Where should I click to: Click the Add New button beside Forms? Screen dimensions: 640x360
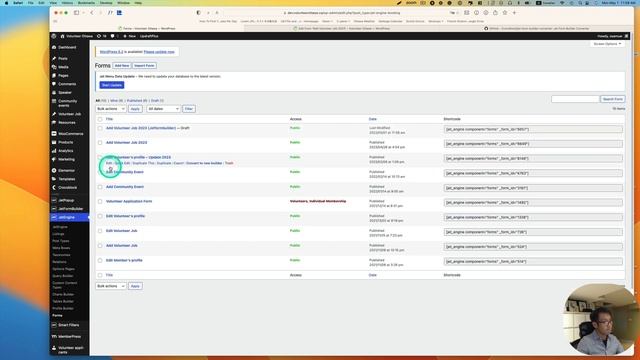pyautogui.click(x=122, y=66)
